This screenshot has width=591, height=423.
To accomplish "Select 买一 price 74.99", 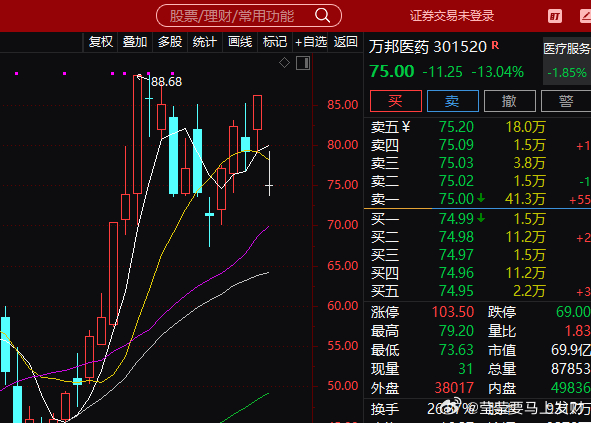I will point(456,219).
